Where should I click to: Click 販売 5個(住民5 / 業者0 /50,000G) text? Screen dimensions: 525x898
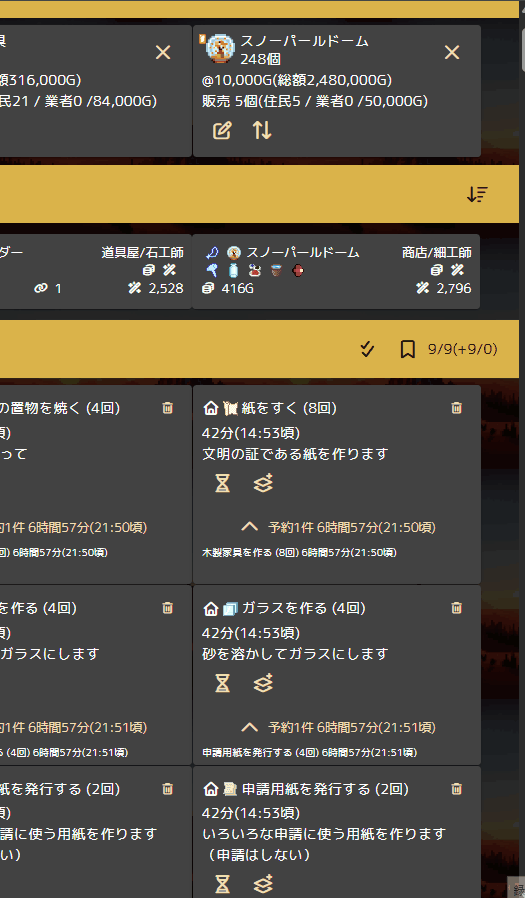(315, 101)
